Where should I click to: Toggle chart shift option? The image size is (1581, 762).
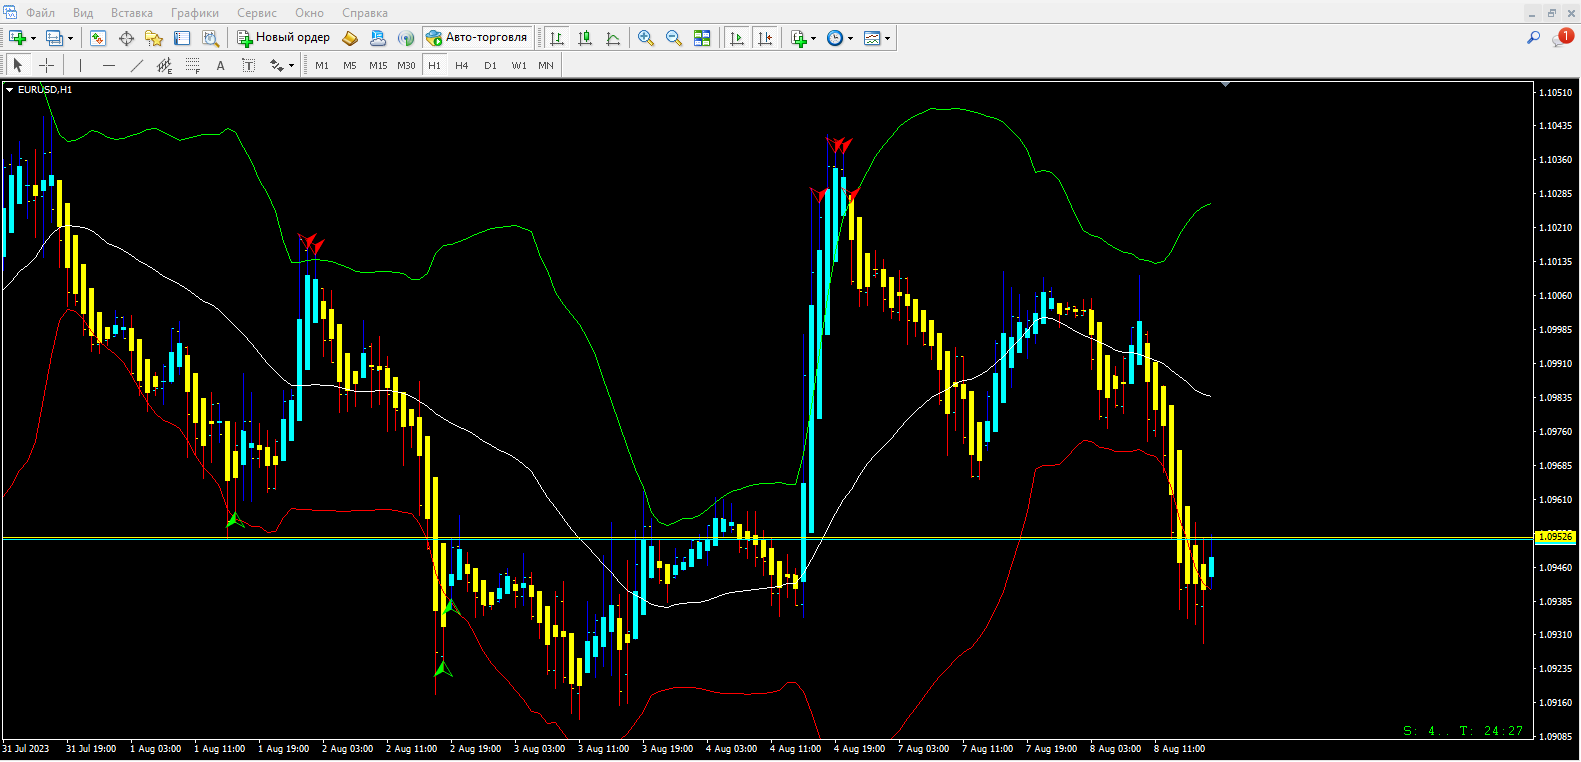(x=765, y=38)
